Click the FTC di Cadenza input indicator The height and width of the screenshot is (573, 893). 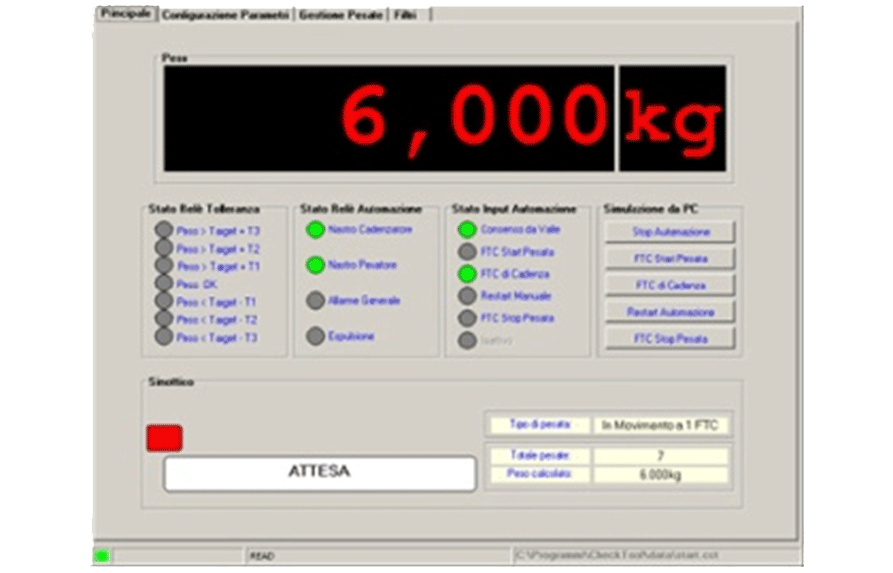467,274
